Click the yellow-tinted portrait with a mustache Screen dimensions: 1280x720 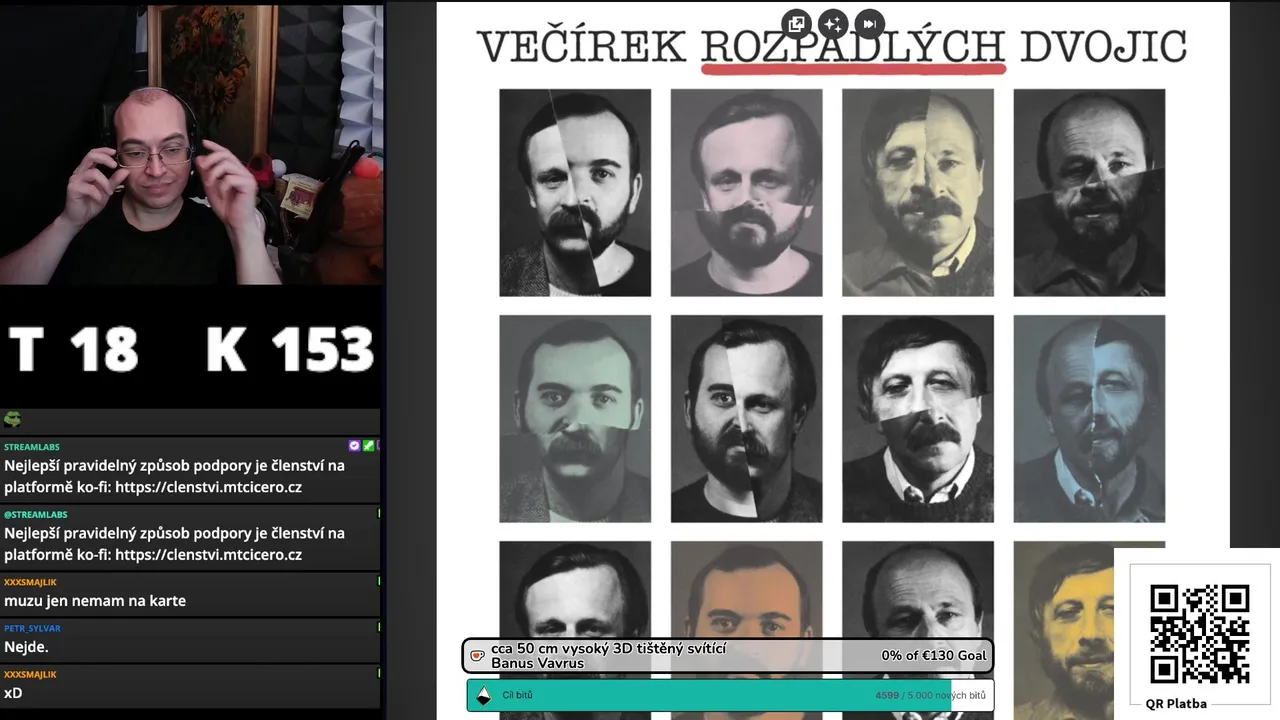(918, 193)
